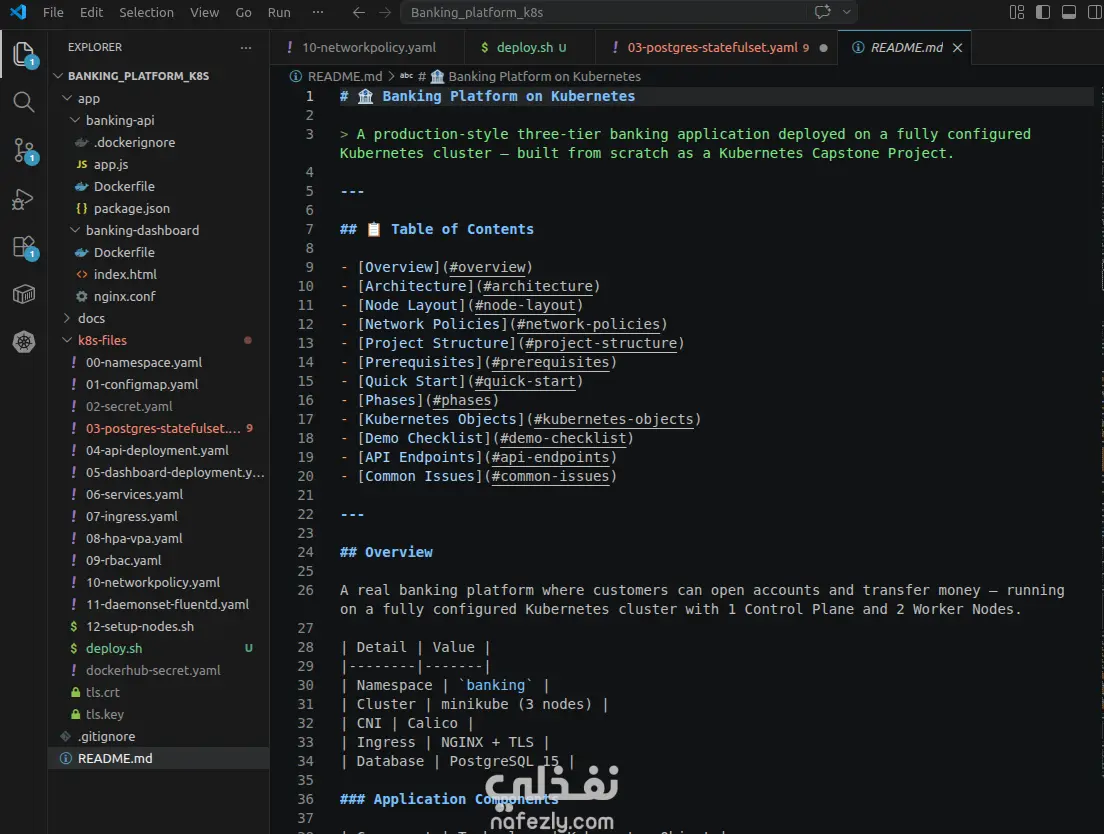
Task: Open 04-api-deployment.yaml in the explorer
Action: pyautogui.click(x=157, y=450)
